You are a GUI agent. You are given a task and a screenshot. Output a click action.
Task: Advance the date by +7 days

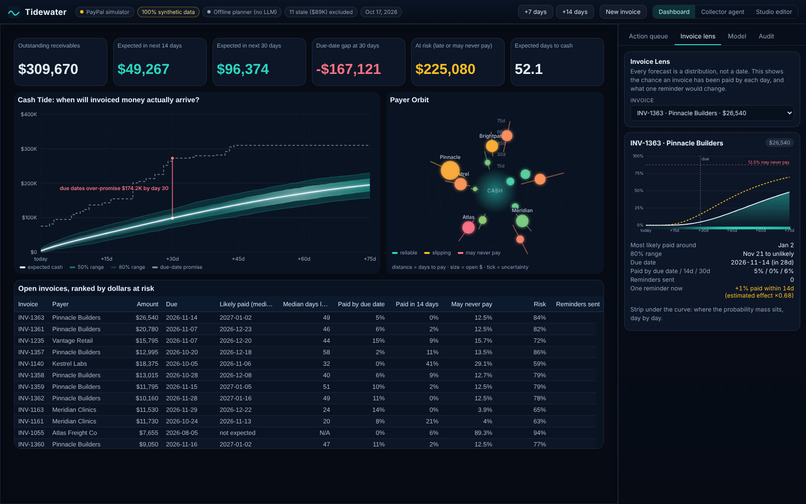point(536,12)
